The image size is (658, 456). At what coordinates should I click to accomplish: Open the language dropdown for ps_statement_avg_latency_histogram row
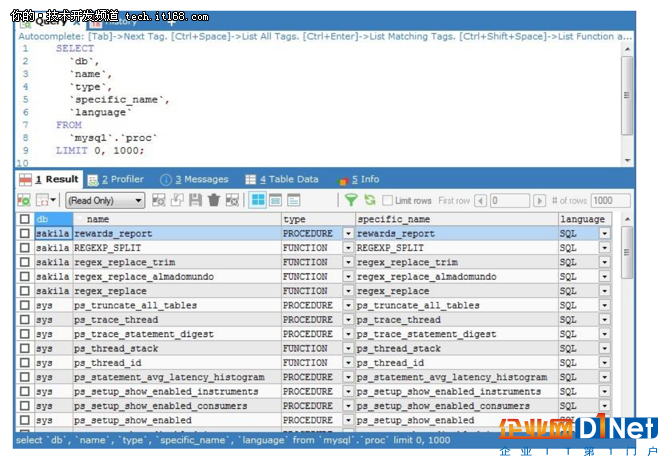click(604, 377)
